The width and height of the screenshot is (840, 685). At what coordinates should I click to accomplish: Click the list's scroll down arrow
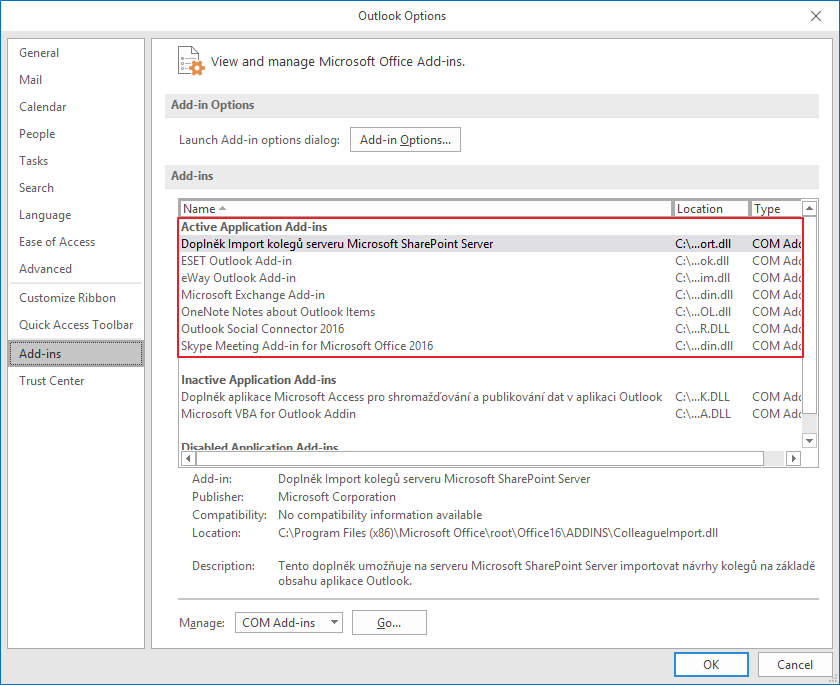tap(809, 441)
